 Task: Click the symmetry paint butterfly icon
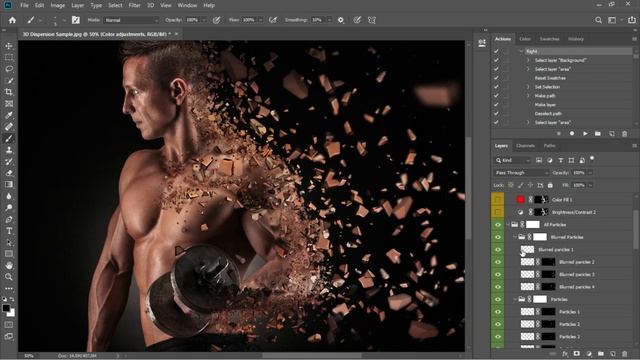tap(372, 20)
